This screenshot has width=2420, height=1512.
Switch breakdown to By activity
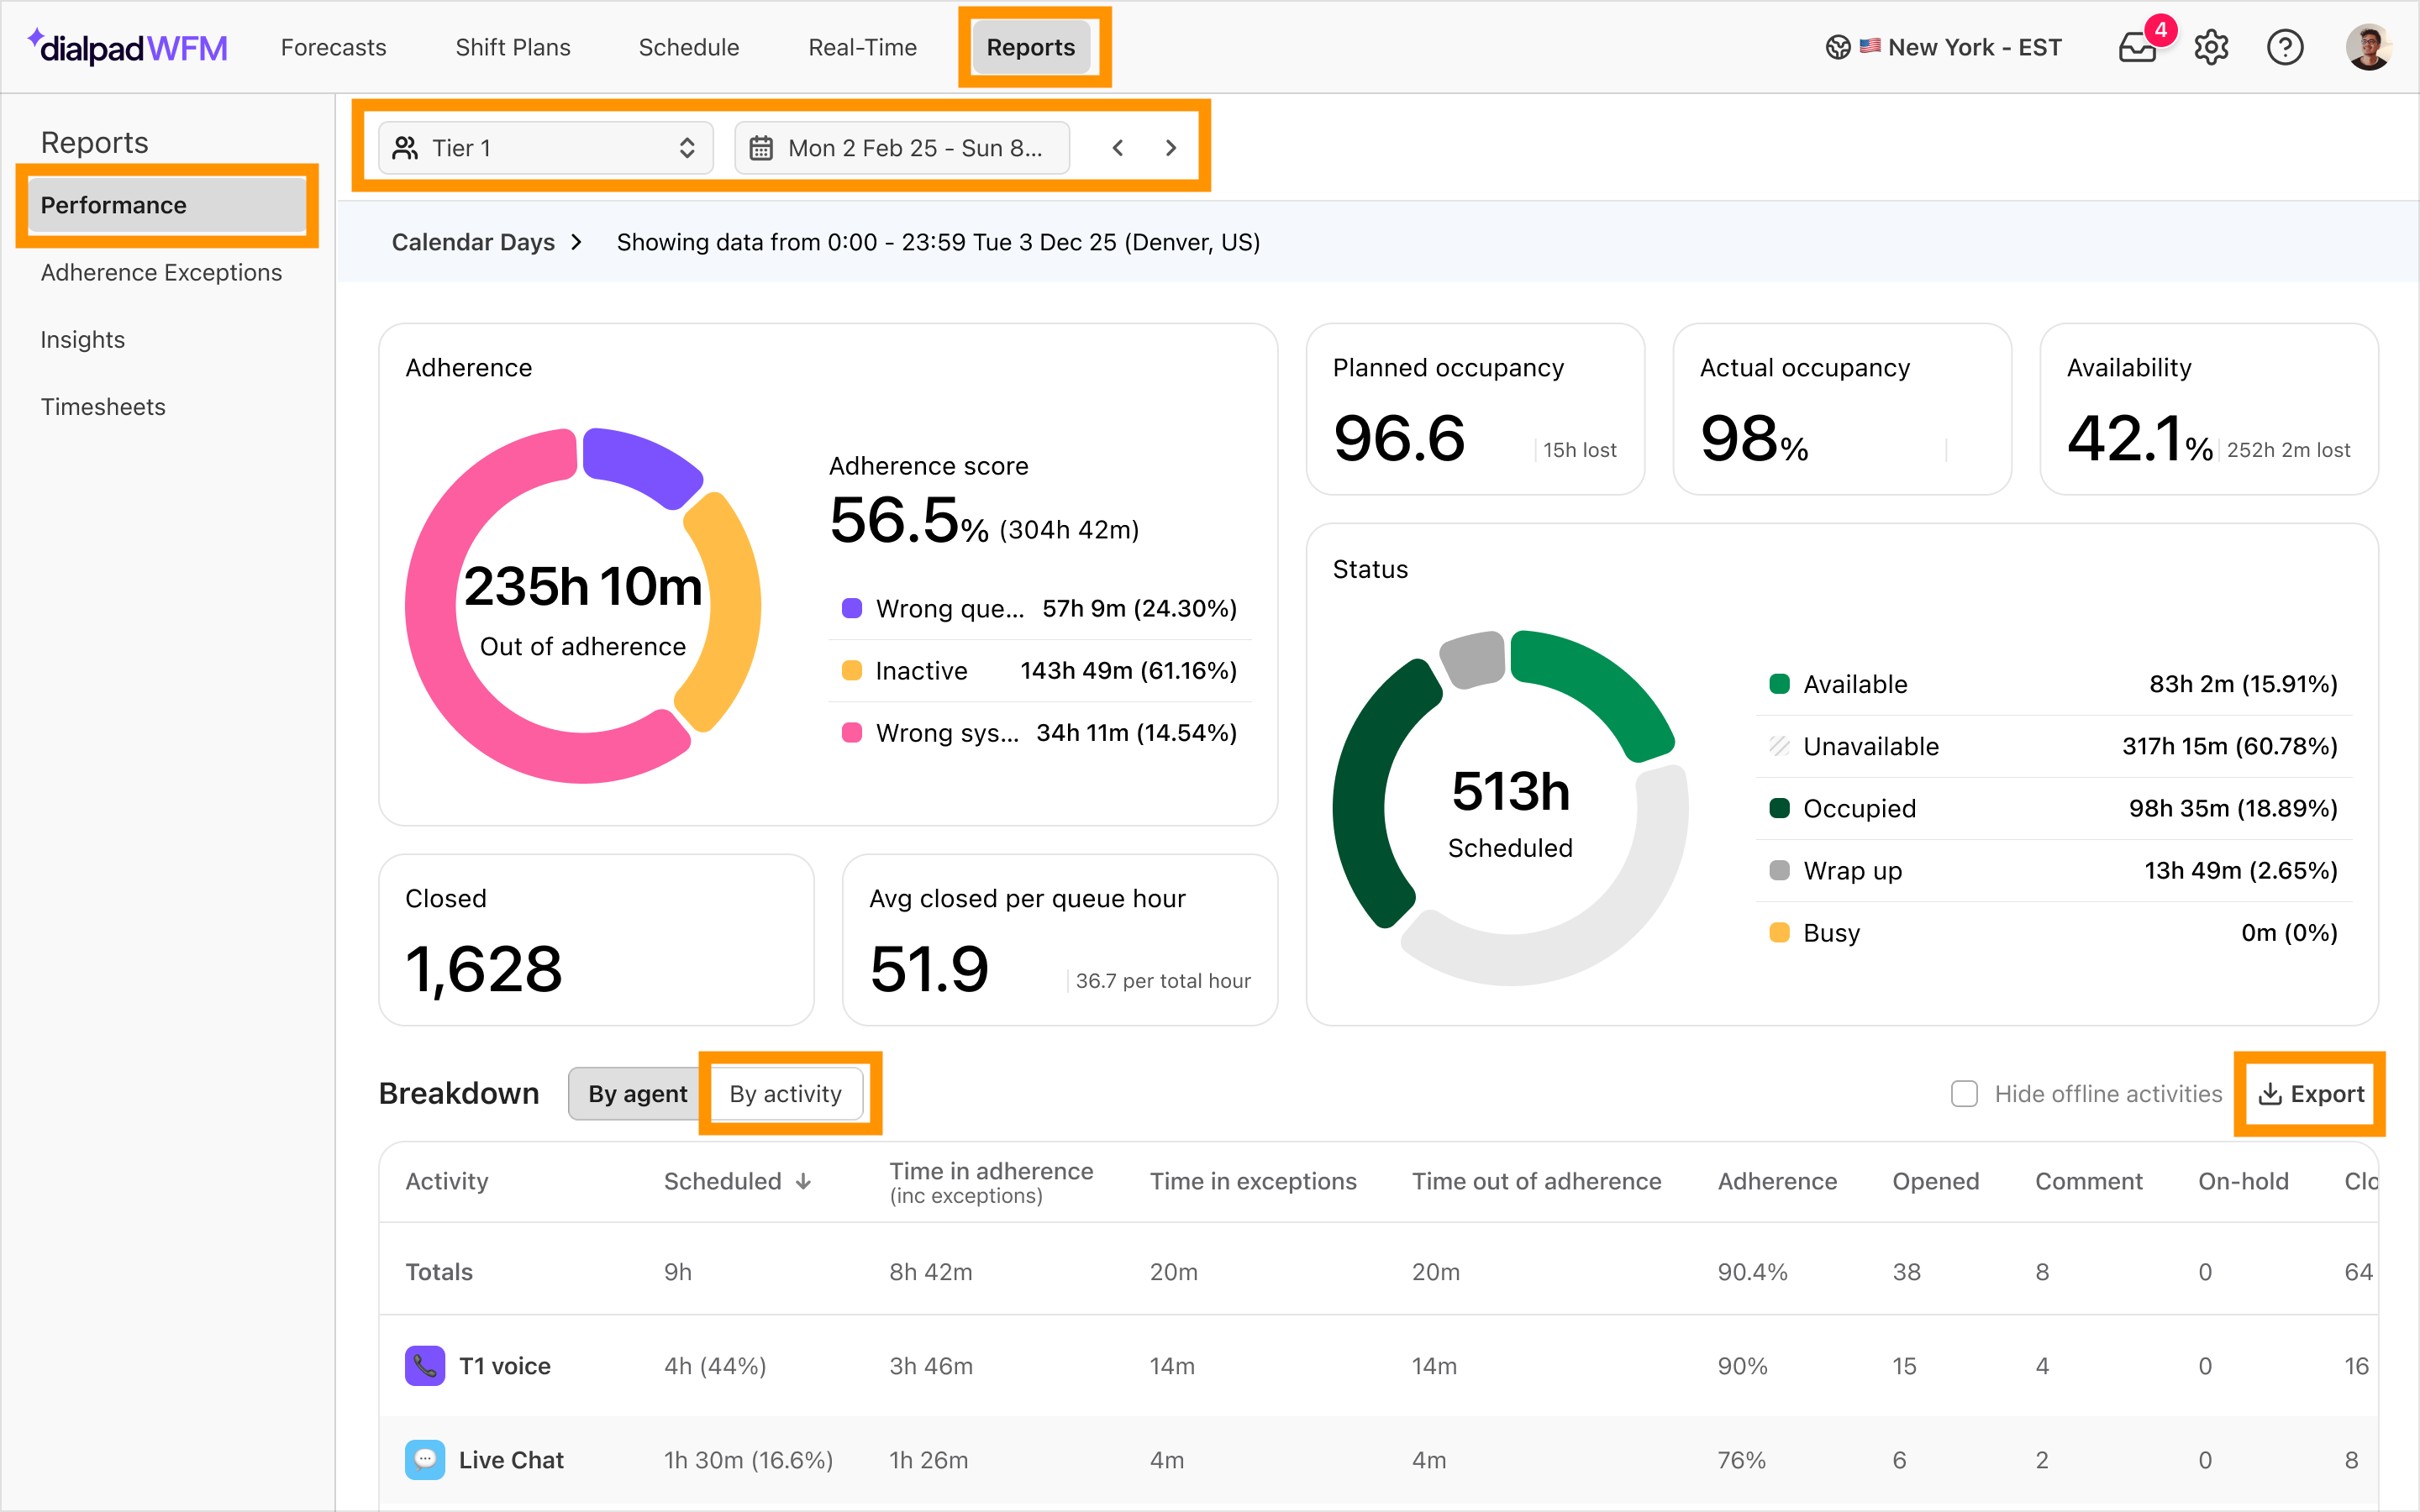[785, 1093]
